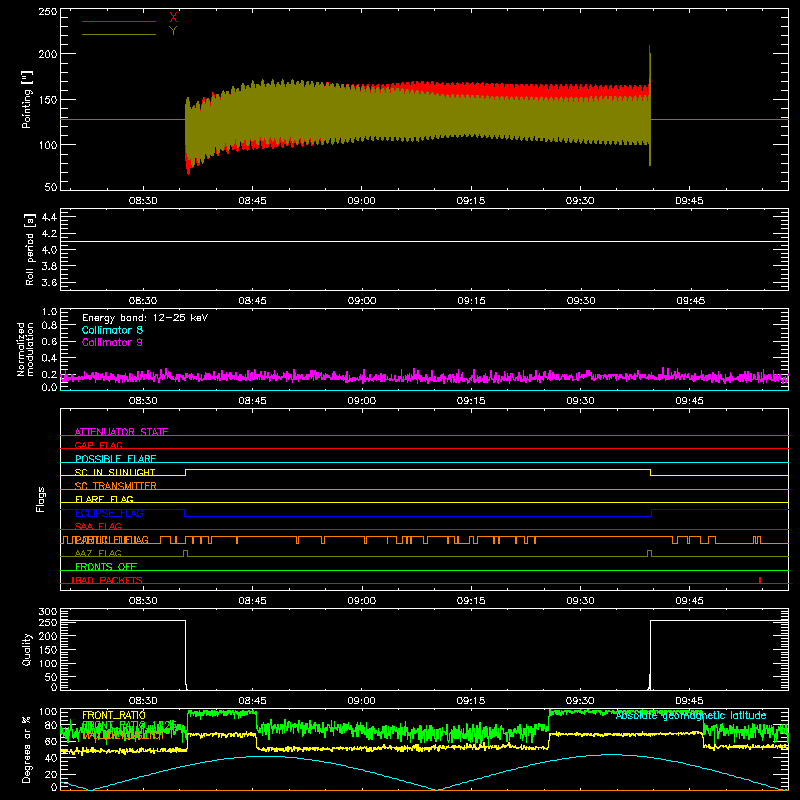Image resolution: width=800 pixels, height=800 pixels.
Task: Click the ATTENUATOR_STATE flag label
Action: coord(121,432)
